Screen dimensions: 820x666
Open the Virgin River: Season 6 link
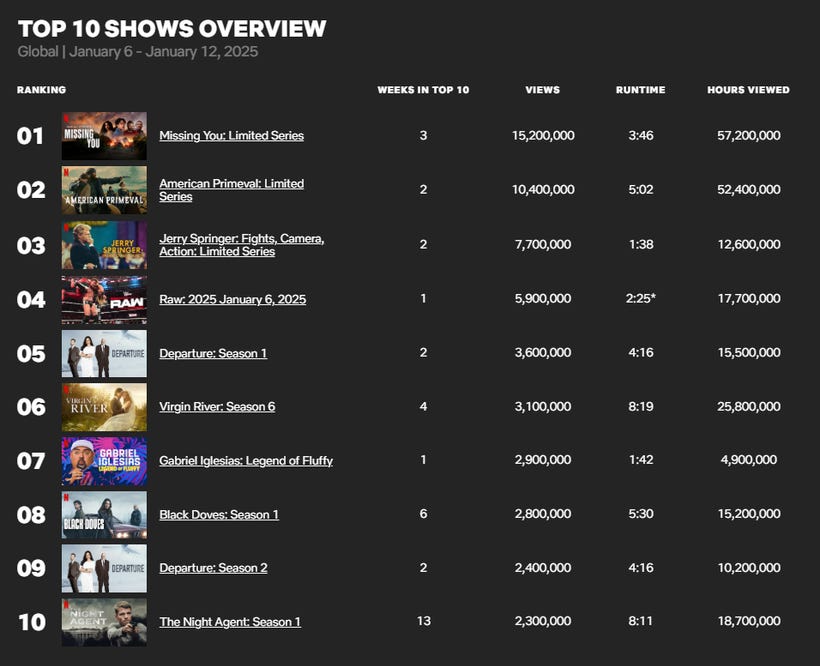(217, 407)
